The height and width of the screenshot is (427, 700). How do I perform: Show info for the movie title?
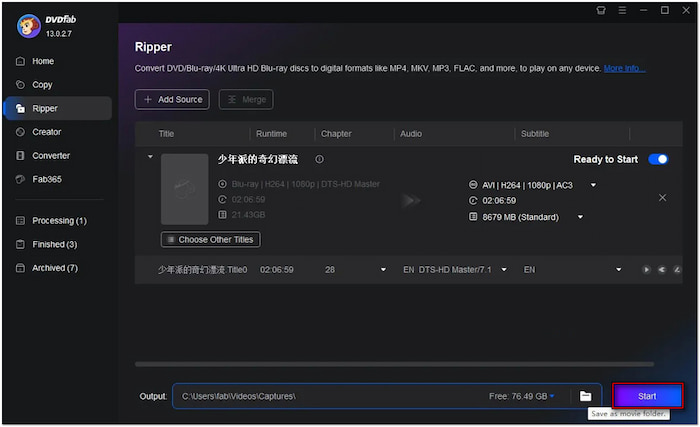coord(319,159)
